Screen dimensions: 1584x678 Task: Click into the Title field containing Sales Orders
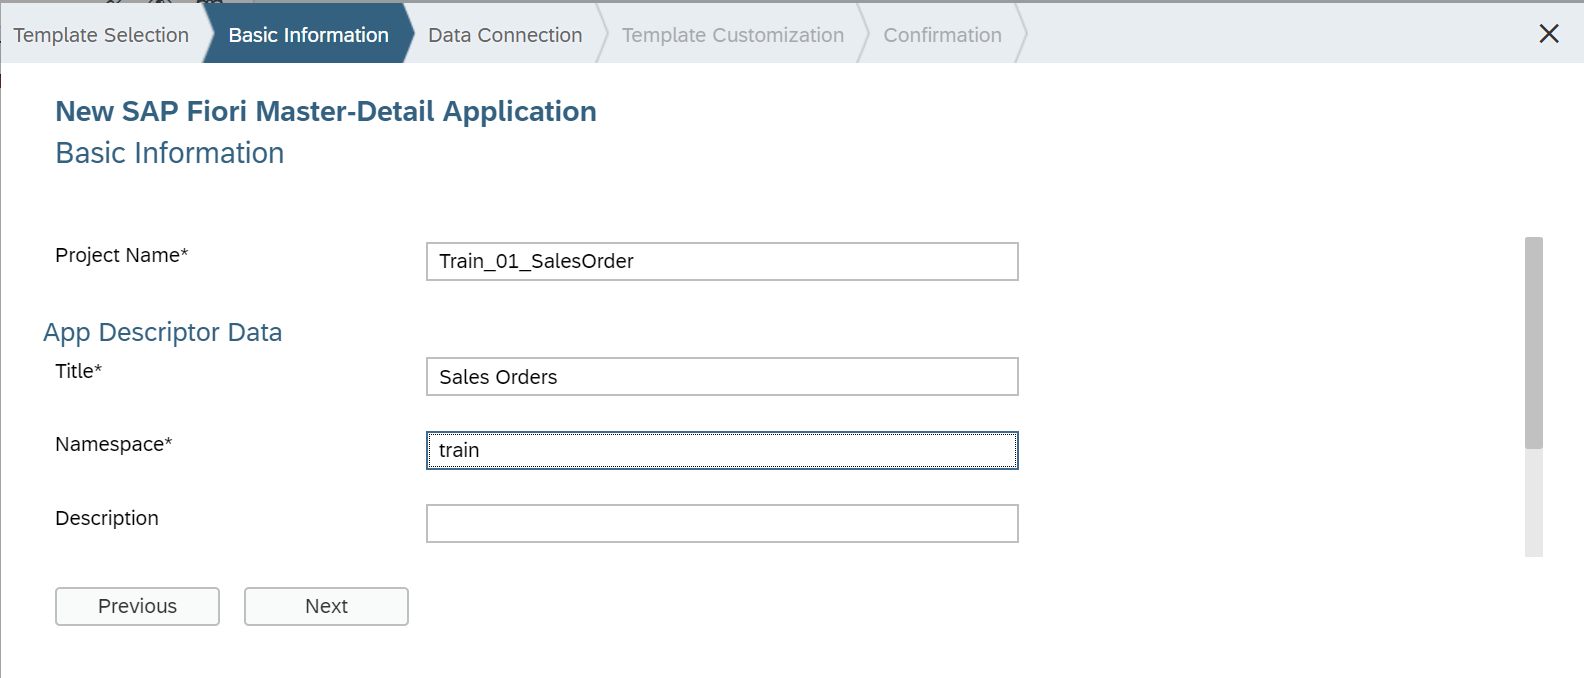(722, 377)
